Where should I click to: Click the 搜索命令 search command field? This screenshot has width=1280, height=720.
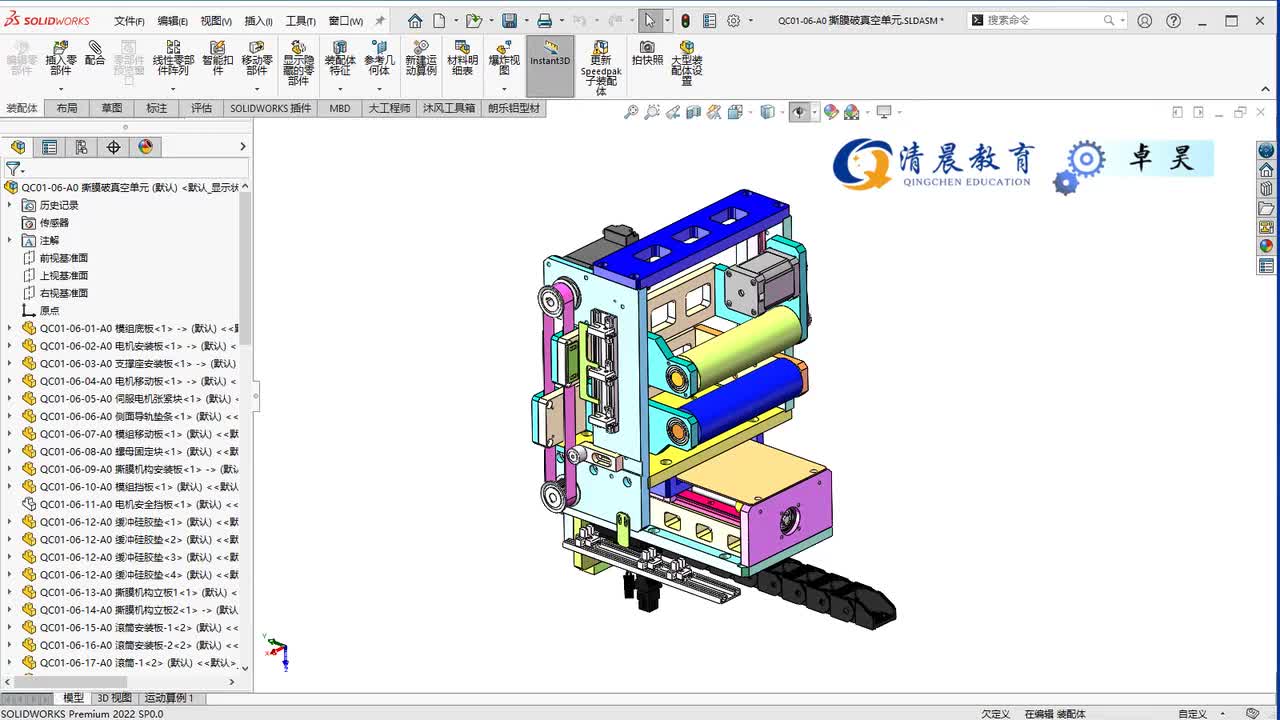[1047, 20]
